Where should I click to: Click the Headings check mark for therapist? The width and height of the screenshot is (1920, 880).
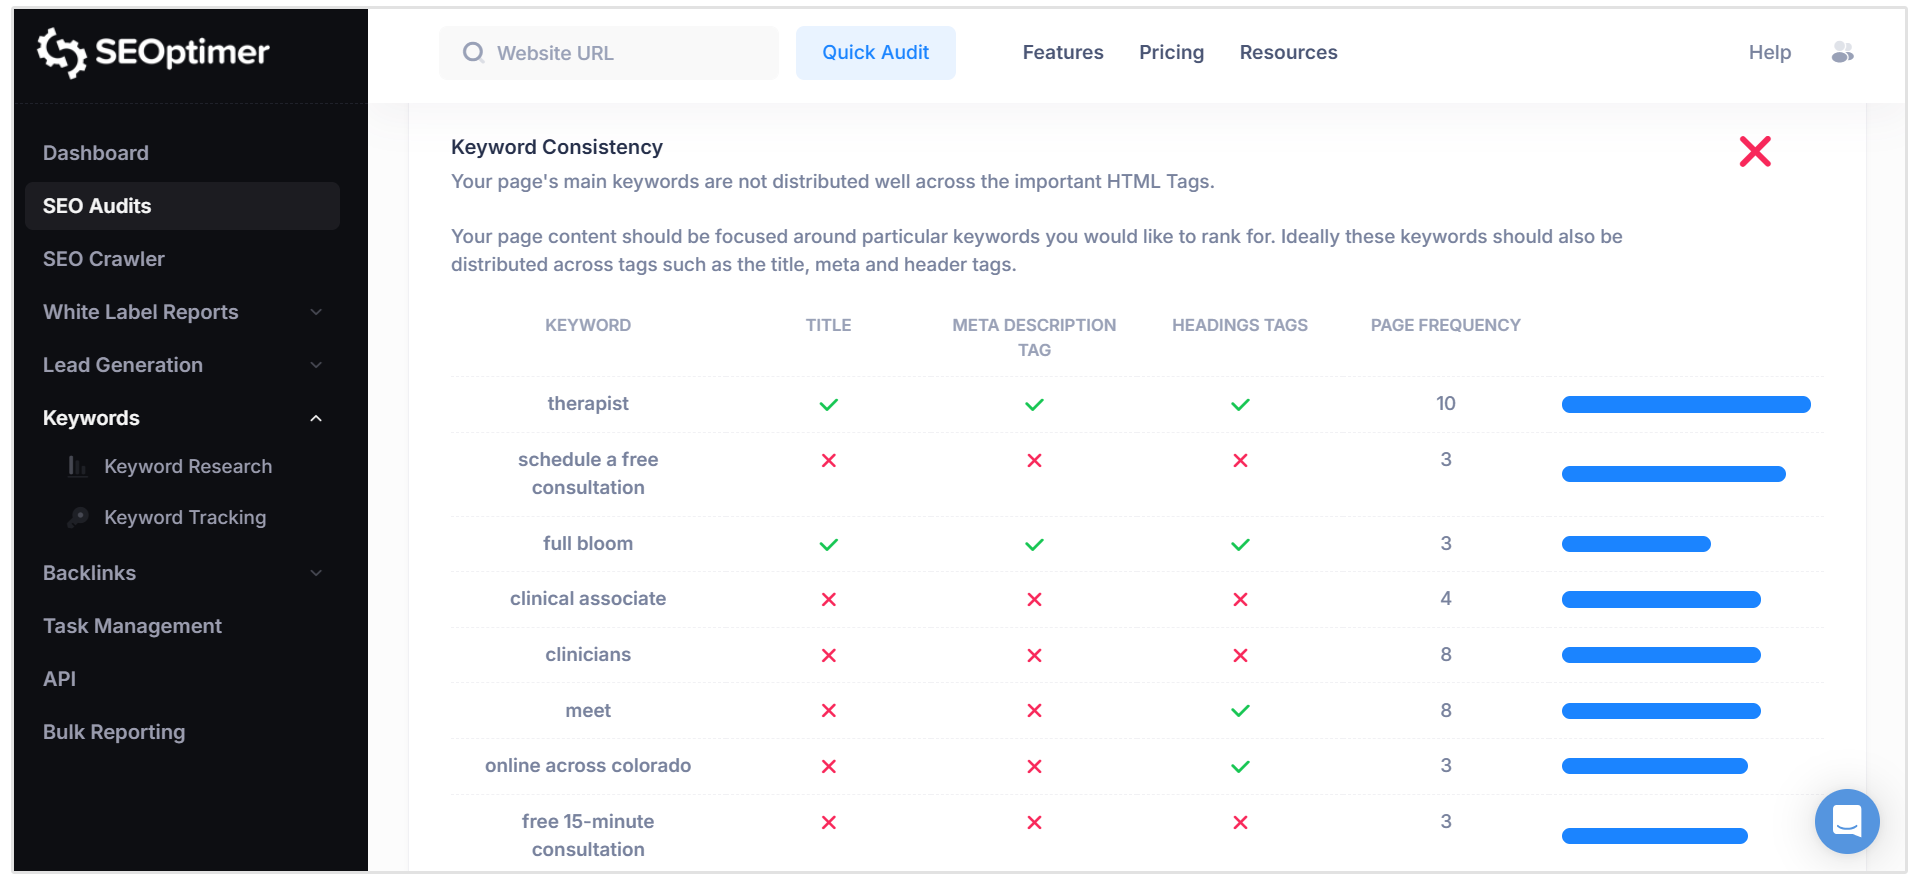pyautogui.click(x=1240, y=404)
